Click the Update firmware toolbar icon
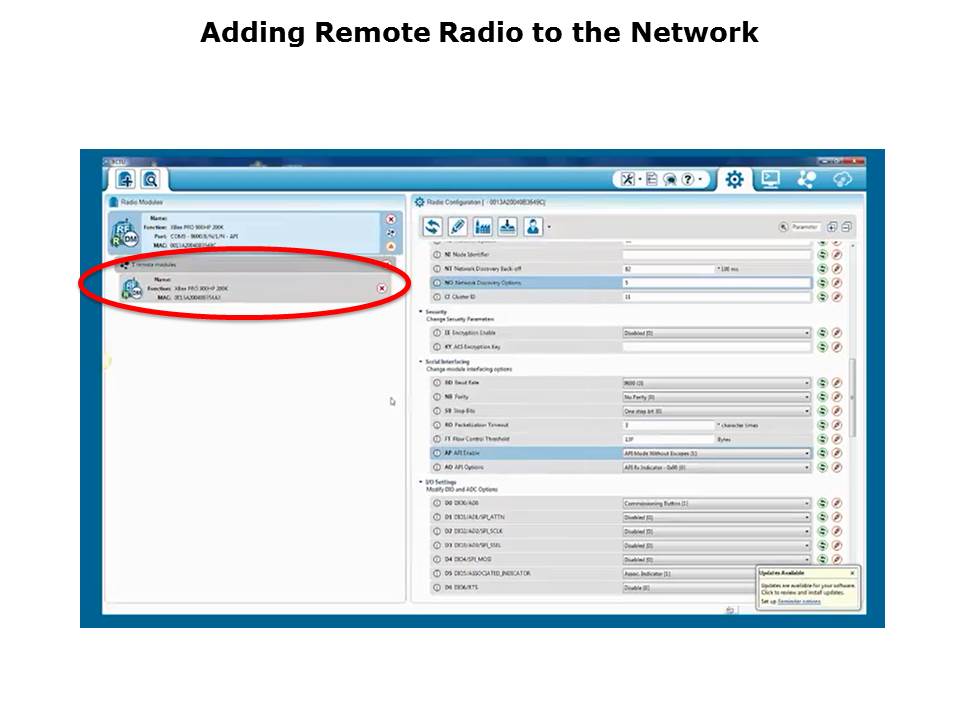960x720 pixels. pos(508,227)
